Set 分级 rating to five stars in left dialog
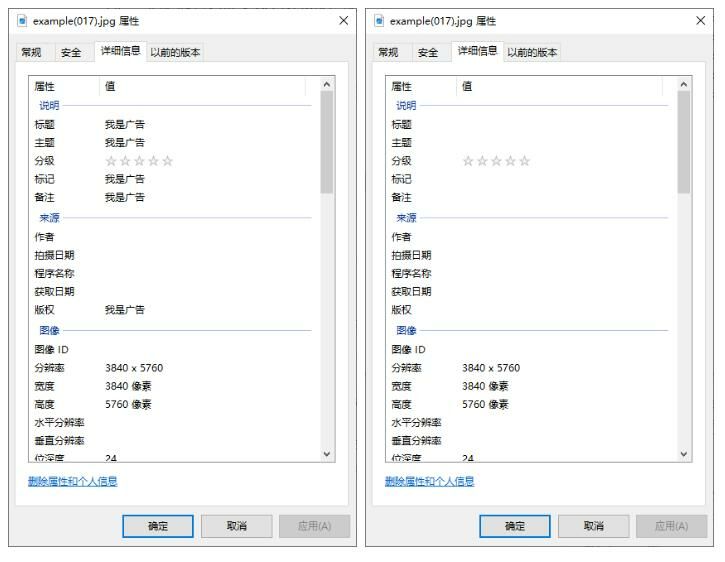Screen dimensions: 725x562 pos(167,161)
